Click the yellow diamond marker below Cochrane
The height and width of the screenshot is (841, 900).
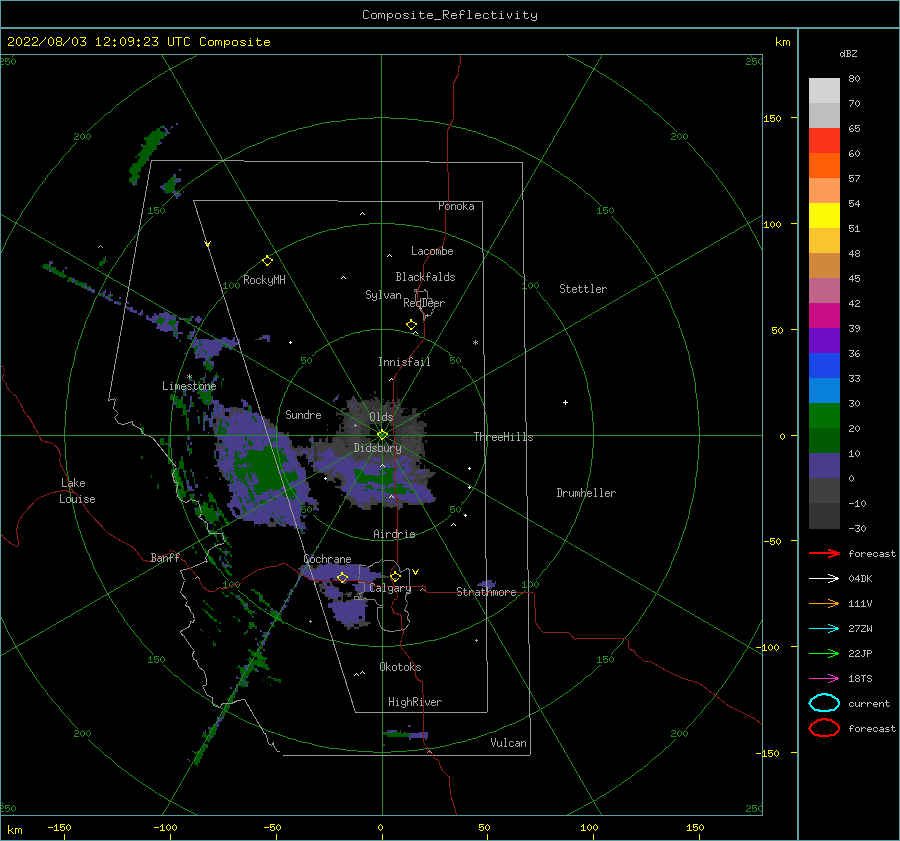(343, 577)
